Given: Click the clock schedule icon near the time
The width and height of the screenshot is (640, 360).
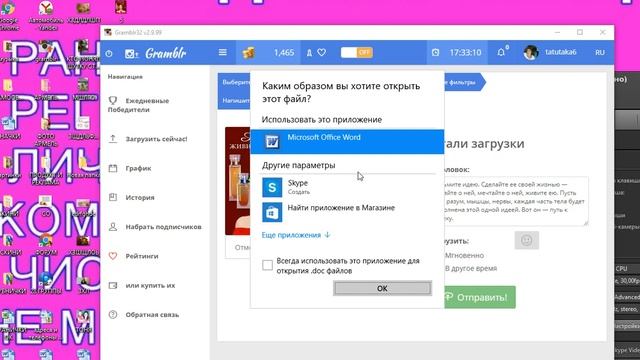Looking at the screenshot, I should click(436, 52).
